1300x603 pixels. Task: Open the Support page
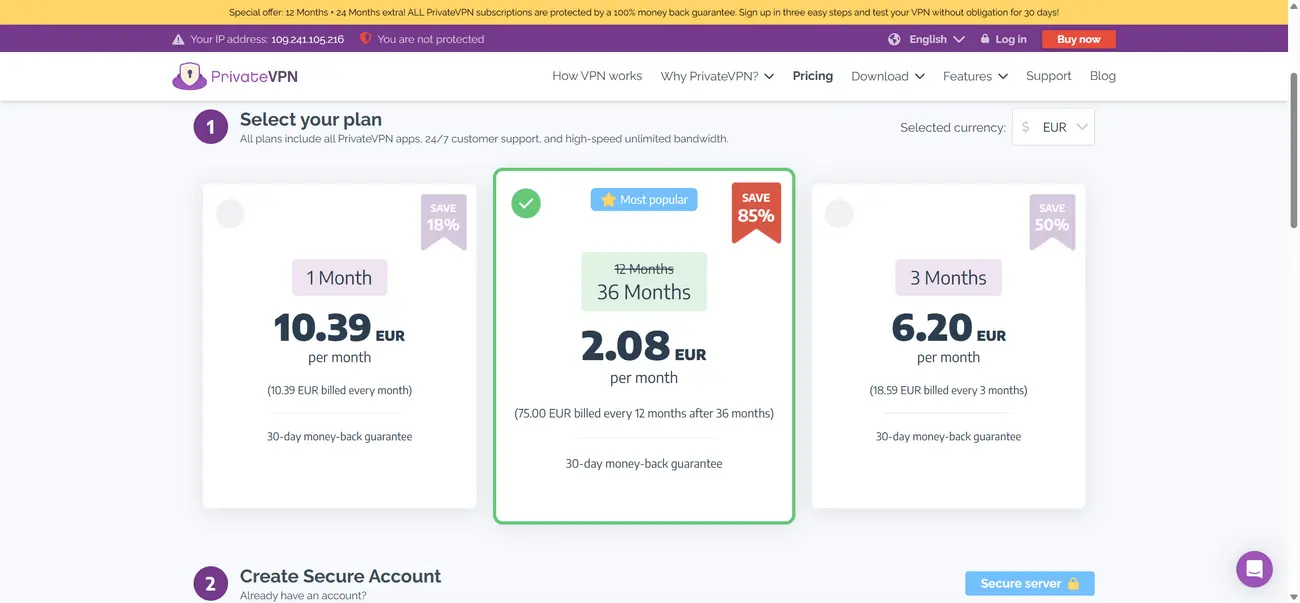[x=1049, y=76]
